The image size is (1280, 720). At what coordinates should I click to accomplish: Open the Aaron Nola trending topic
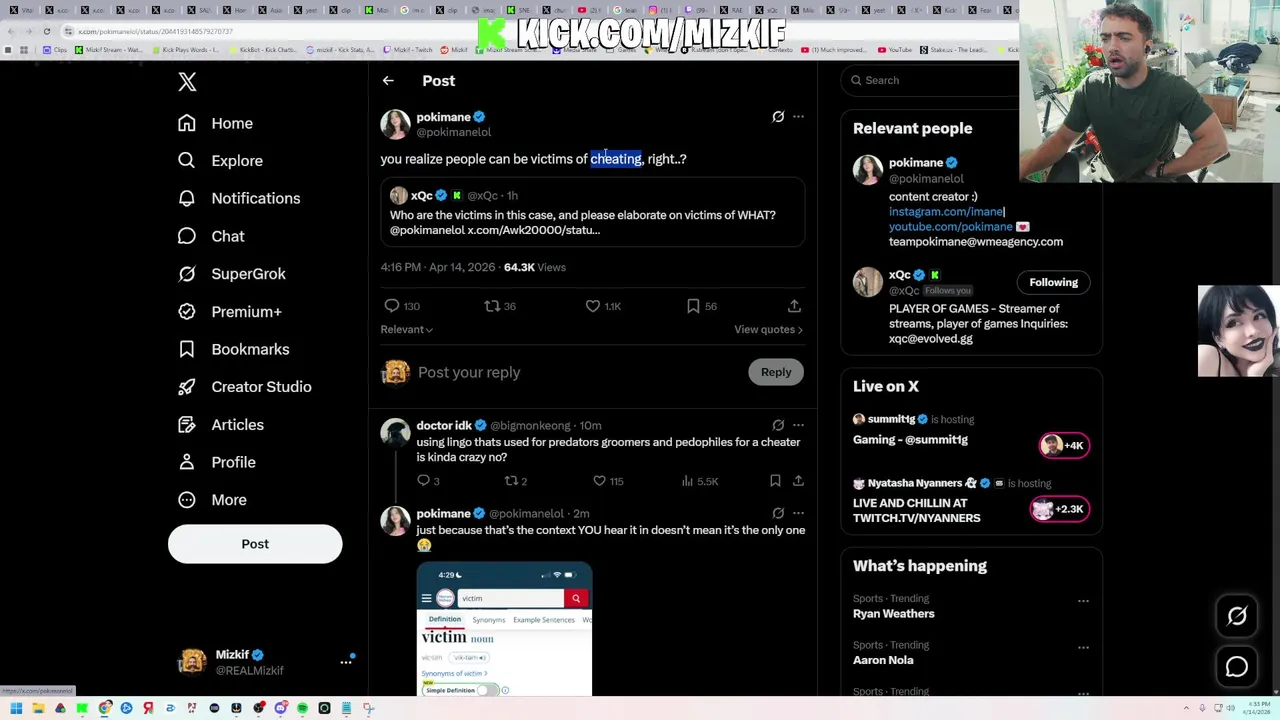pyautogui.click(x=883, y=660)
